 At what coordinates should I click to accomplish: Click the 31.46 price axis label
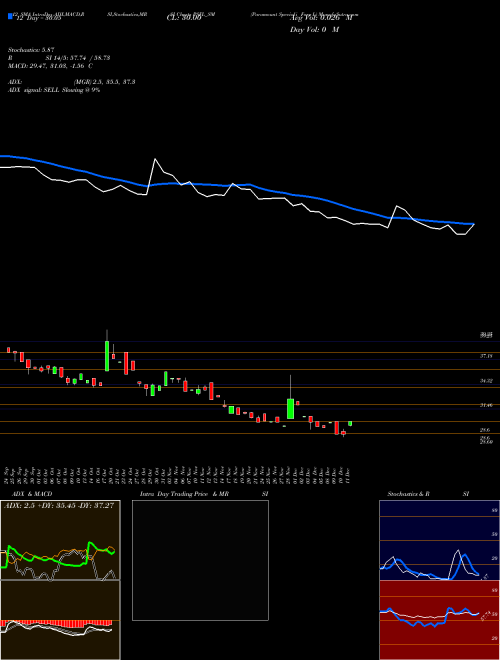pos(486,405)
